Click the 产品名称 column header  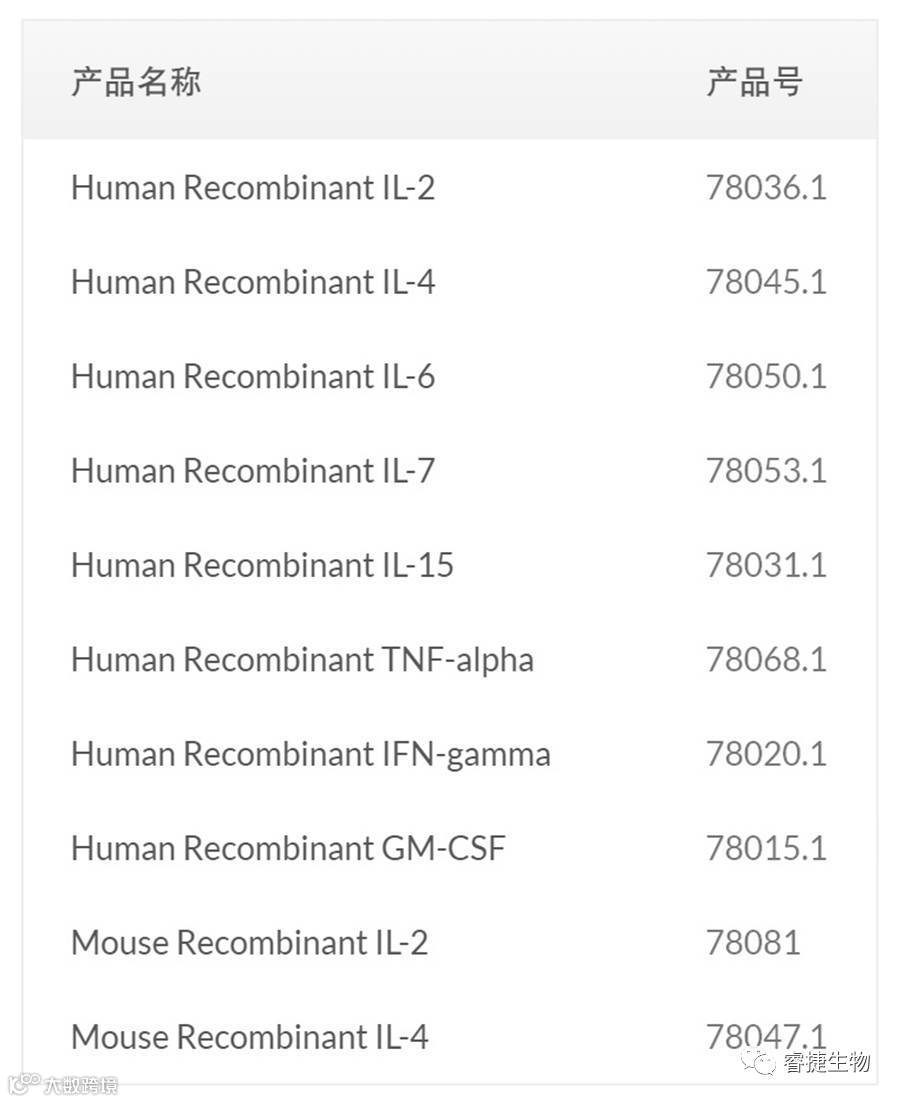[x=136, y=82]
